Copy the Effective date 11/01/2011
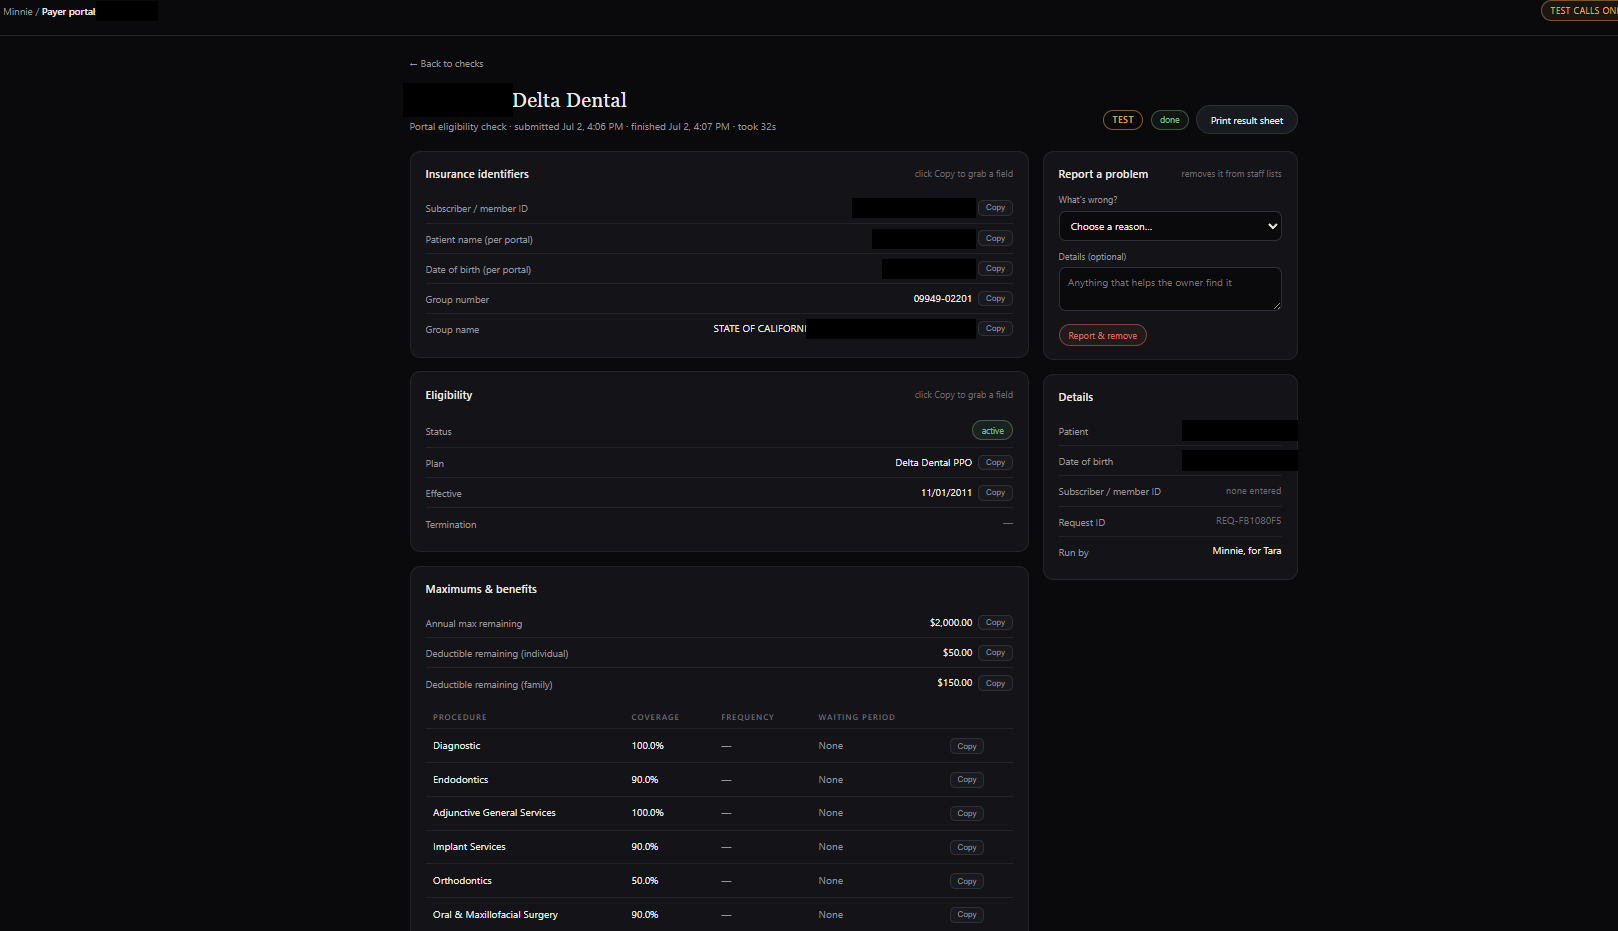The image size is (1618, 931). tap(995, 492)
